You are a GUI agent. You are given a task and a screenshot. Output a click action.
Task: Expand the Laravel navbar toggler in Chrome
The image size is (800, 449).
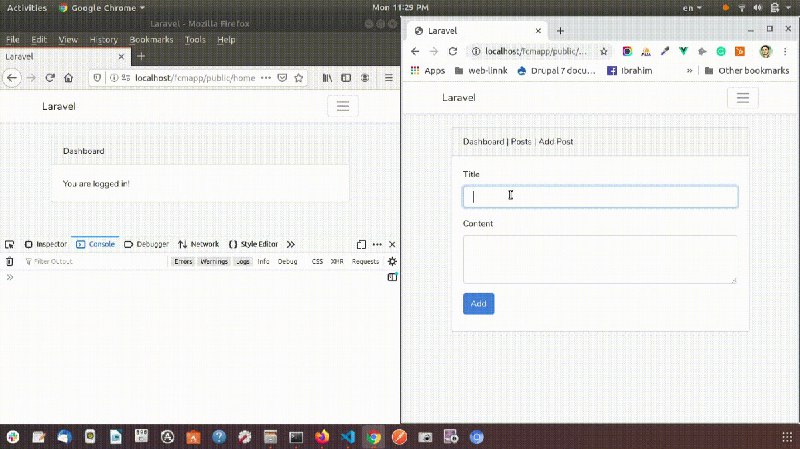click(x=743, y=97)
